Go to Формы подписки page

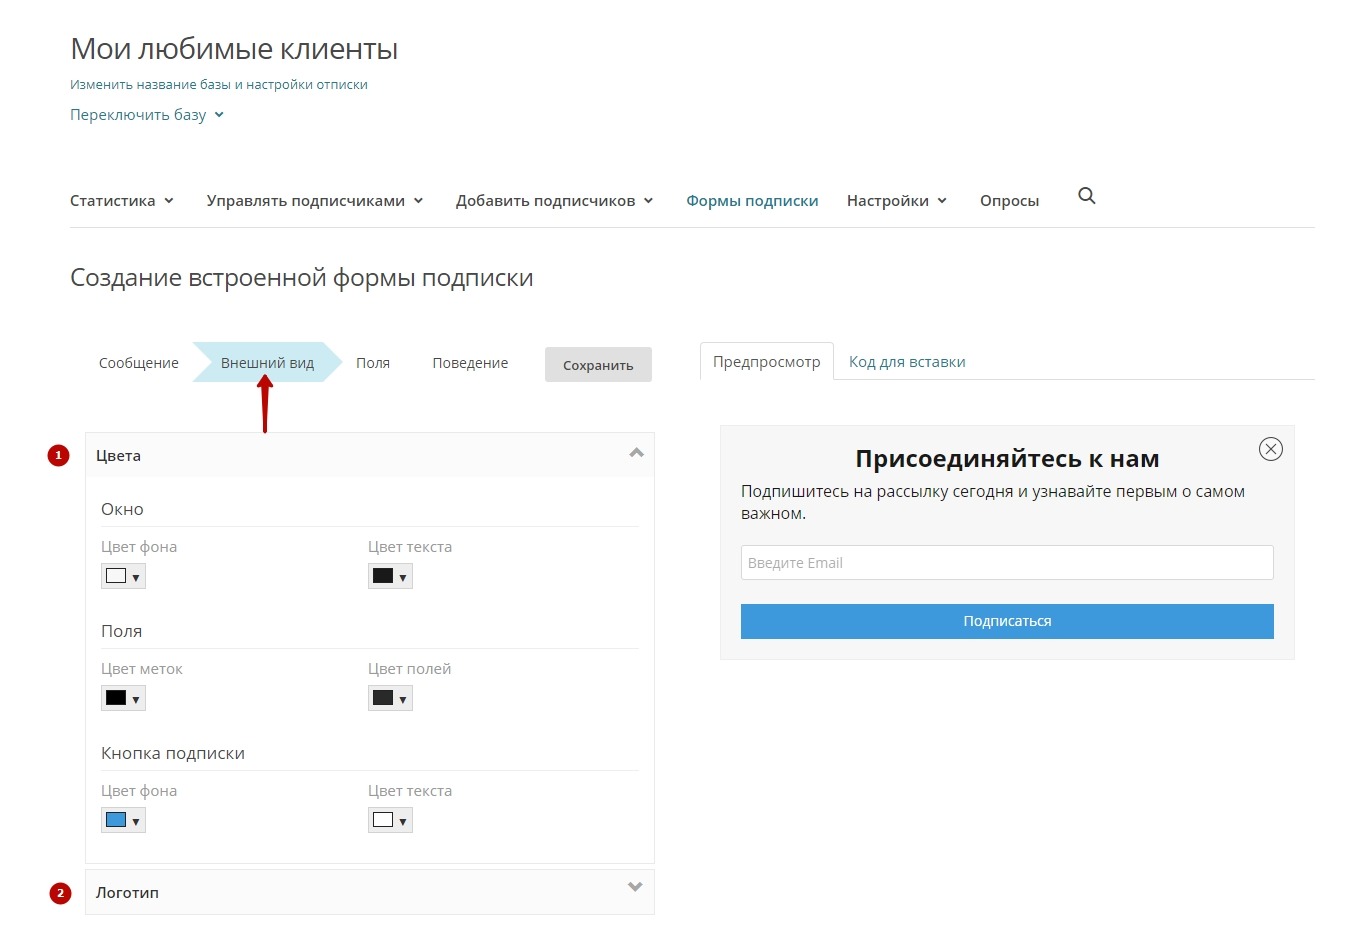click(x=752, y=201)
